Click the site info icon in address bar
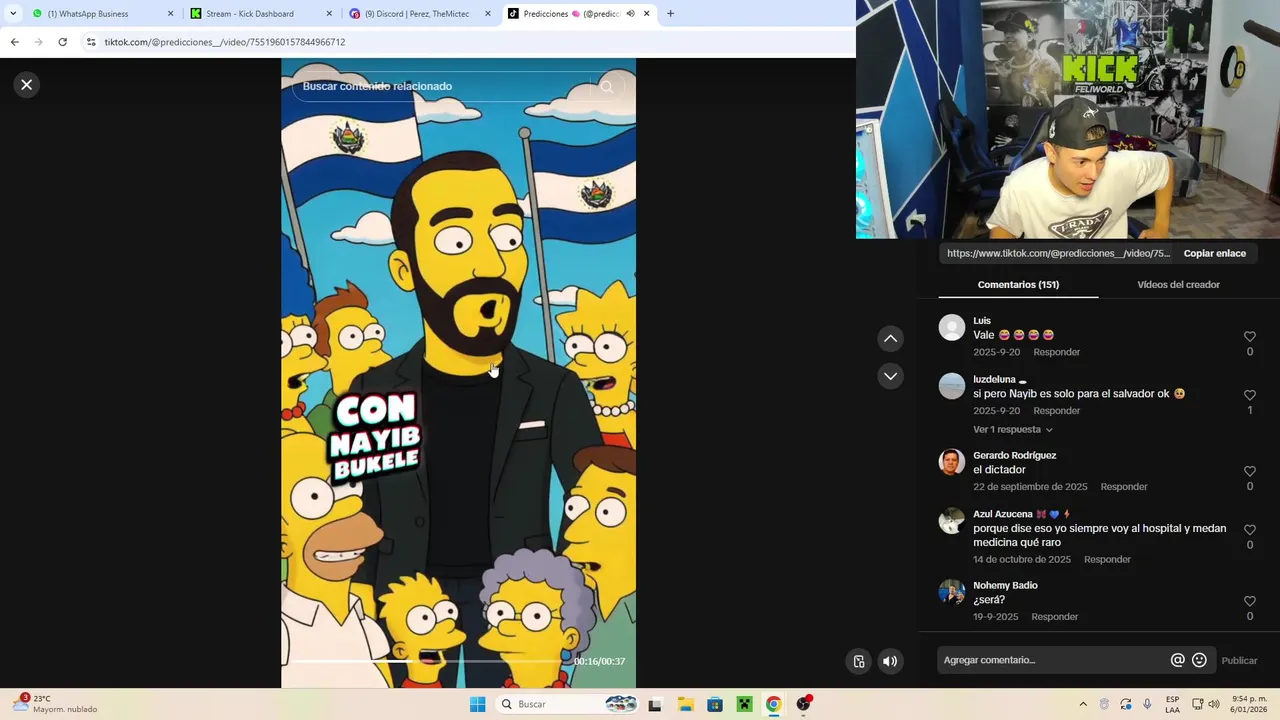The width and height of the screenshot is (1280, 720). 91,42
